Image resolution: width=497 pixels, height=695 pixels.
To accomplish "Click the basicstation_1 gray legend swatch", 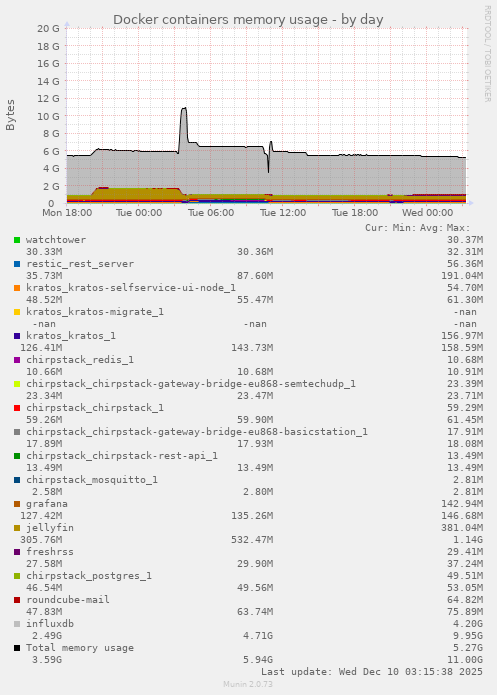I will (17, 432).
